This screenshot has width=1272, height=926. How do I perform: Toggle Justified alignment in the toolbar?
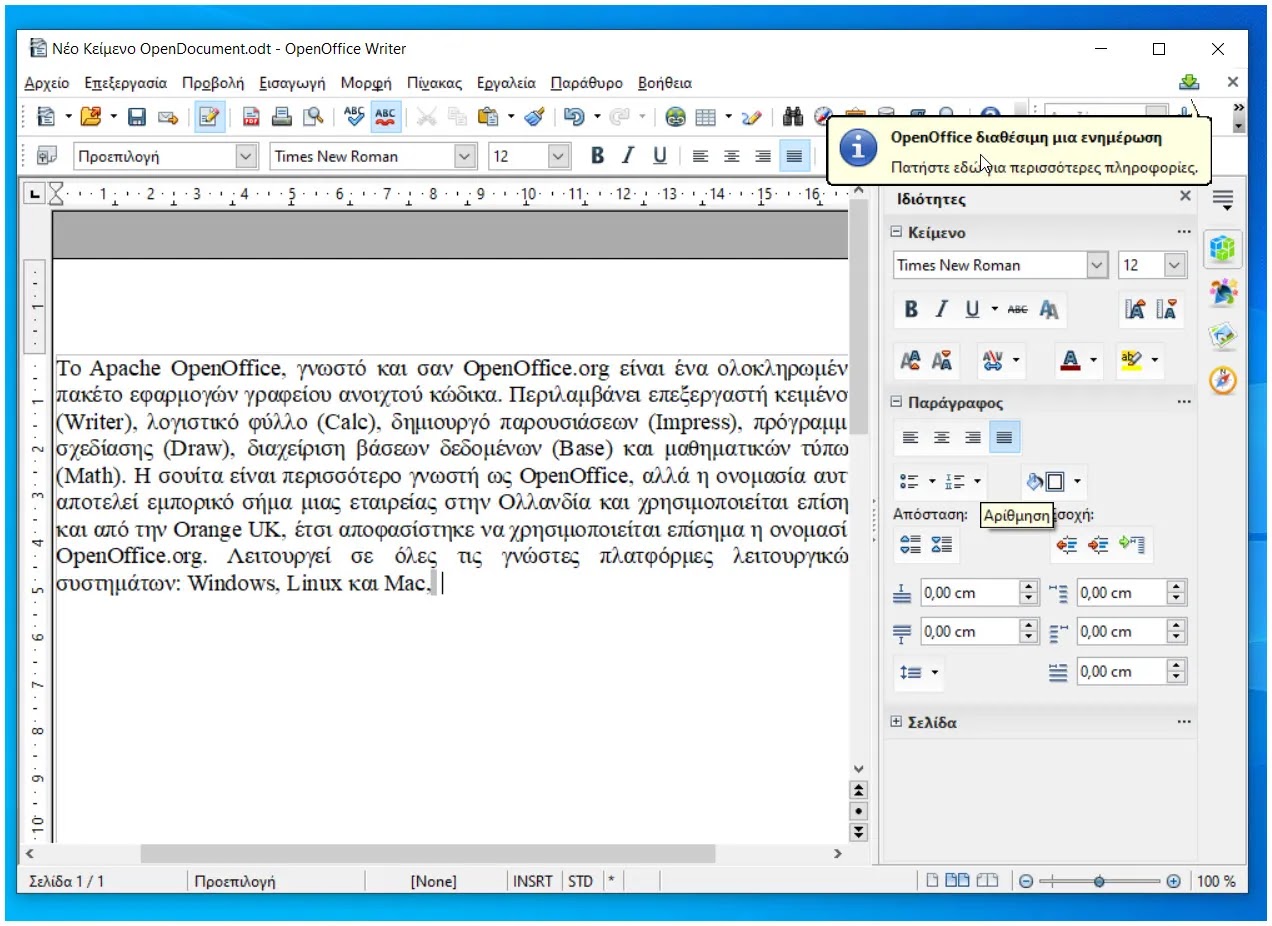click(x=794, y=156)
